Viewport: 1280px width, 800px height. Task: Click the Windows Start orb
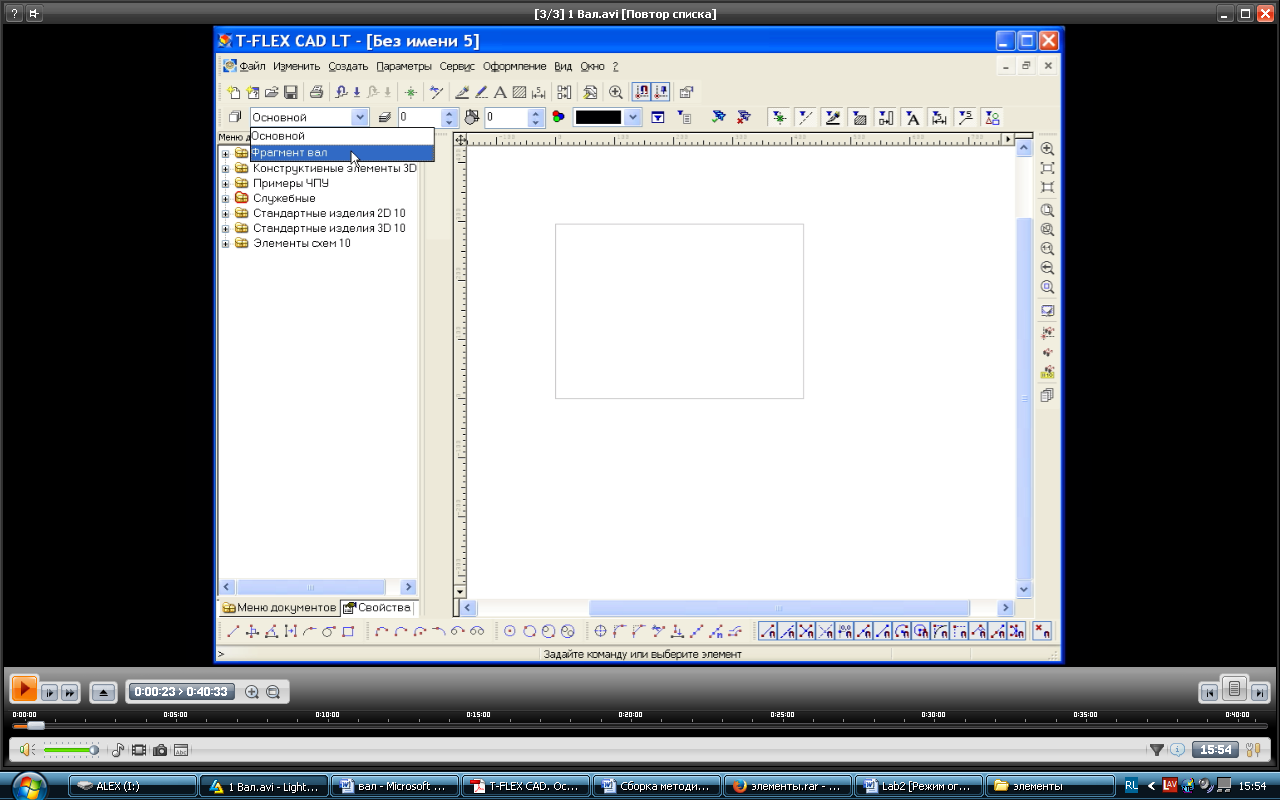pos(30,785)
